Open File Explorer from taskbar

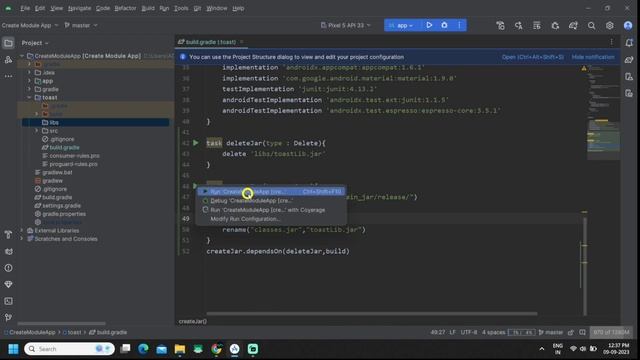(x=180, y=349)
